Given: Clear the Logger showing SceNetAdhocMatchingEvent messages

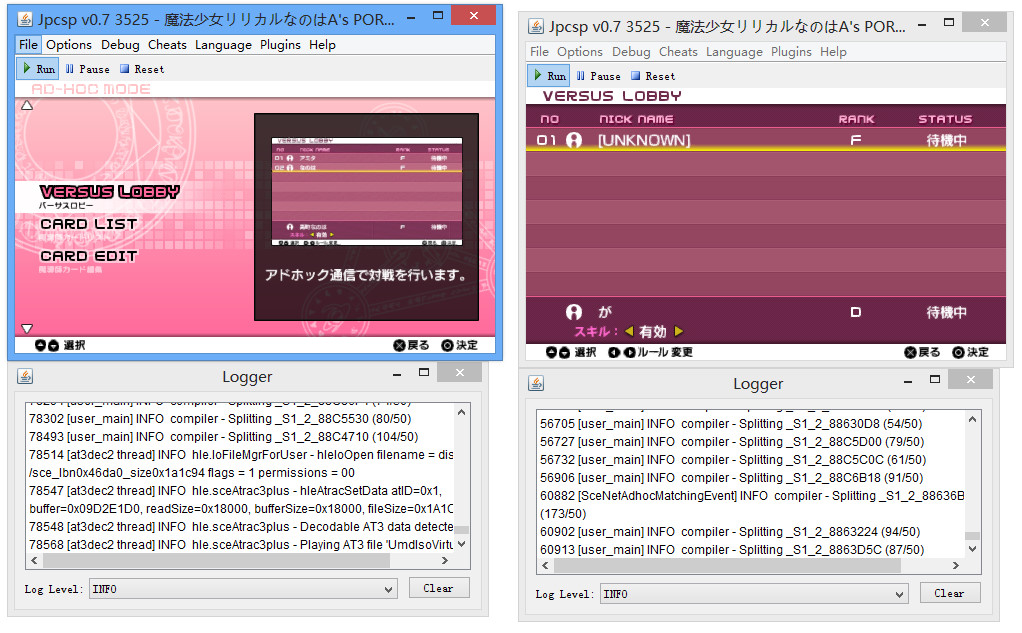Looking at the screenshot, I should 948,593.
